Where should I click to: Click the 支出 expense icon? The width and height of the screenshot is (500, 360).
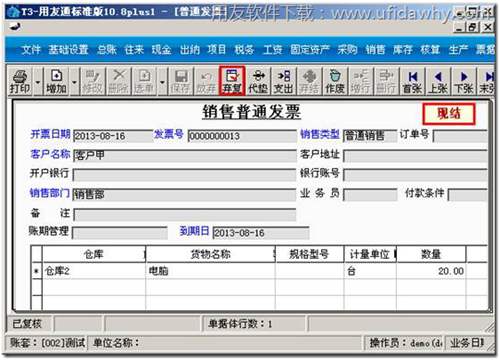[x=283, y=81]
